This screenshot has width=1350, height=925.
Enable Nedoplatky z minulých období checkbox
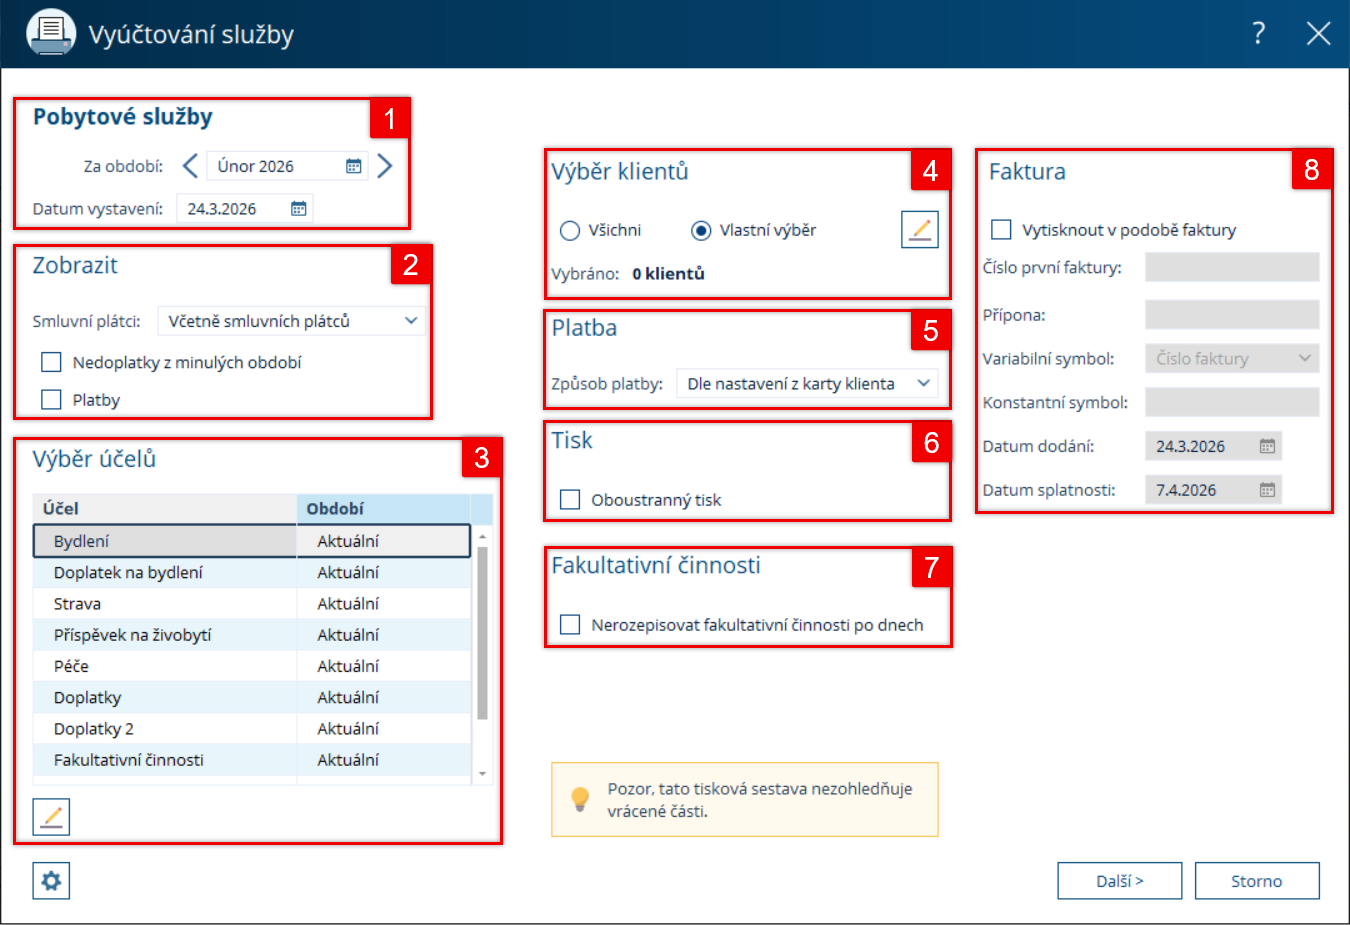[51, 362]
